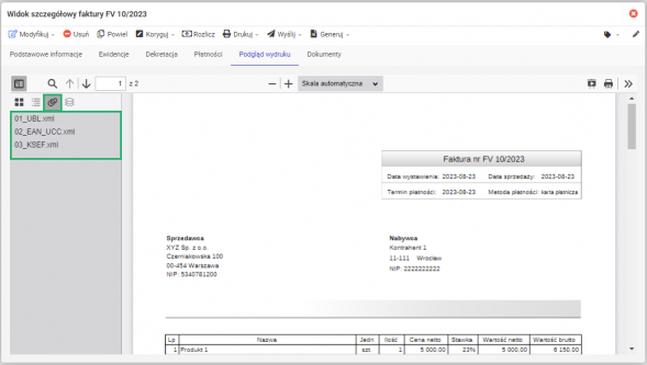Click the download document icon

[591, 84]
